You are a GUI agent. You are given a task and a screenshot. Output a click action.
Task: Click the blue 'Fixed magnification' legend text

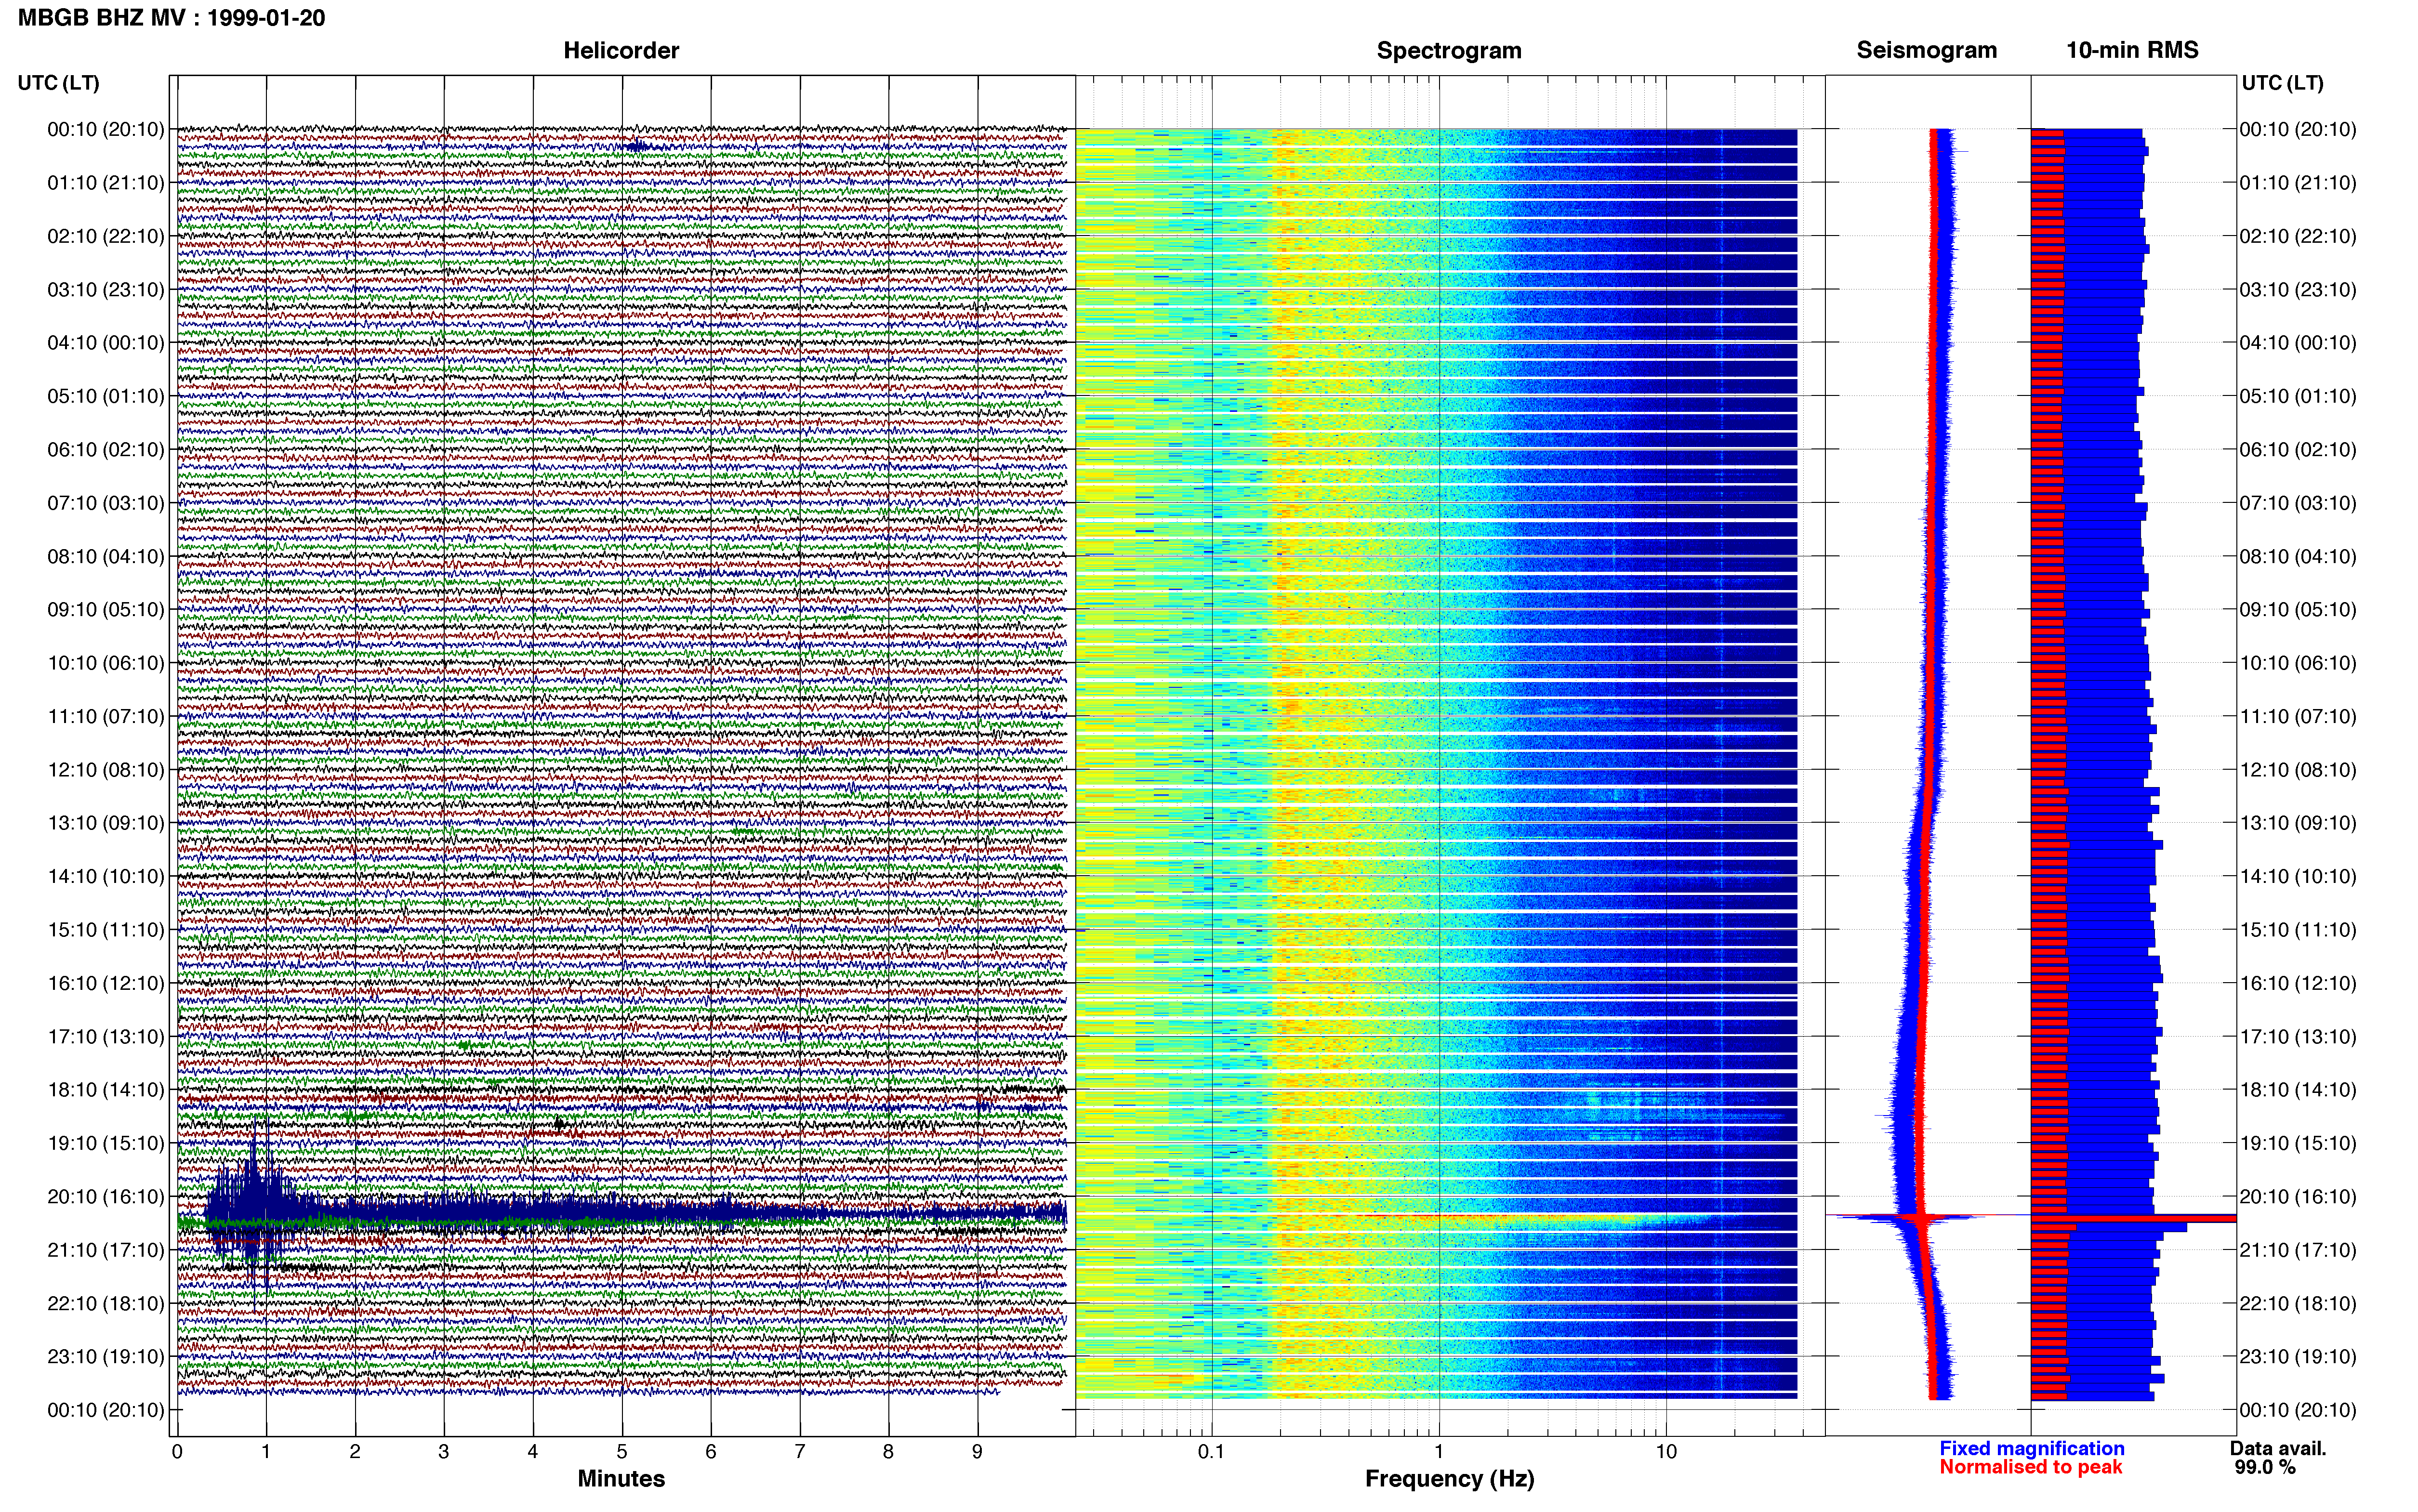click(x=2032, y=1448)
